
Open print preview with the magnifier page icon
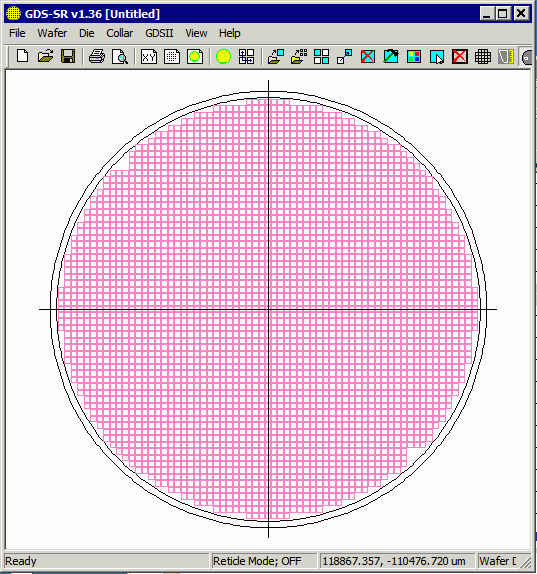[x=120, y=56]
